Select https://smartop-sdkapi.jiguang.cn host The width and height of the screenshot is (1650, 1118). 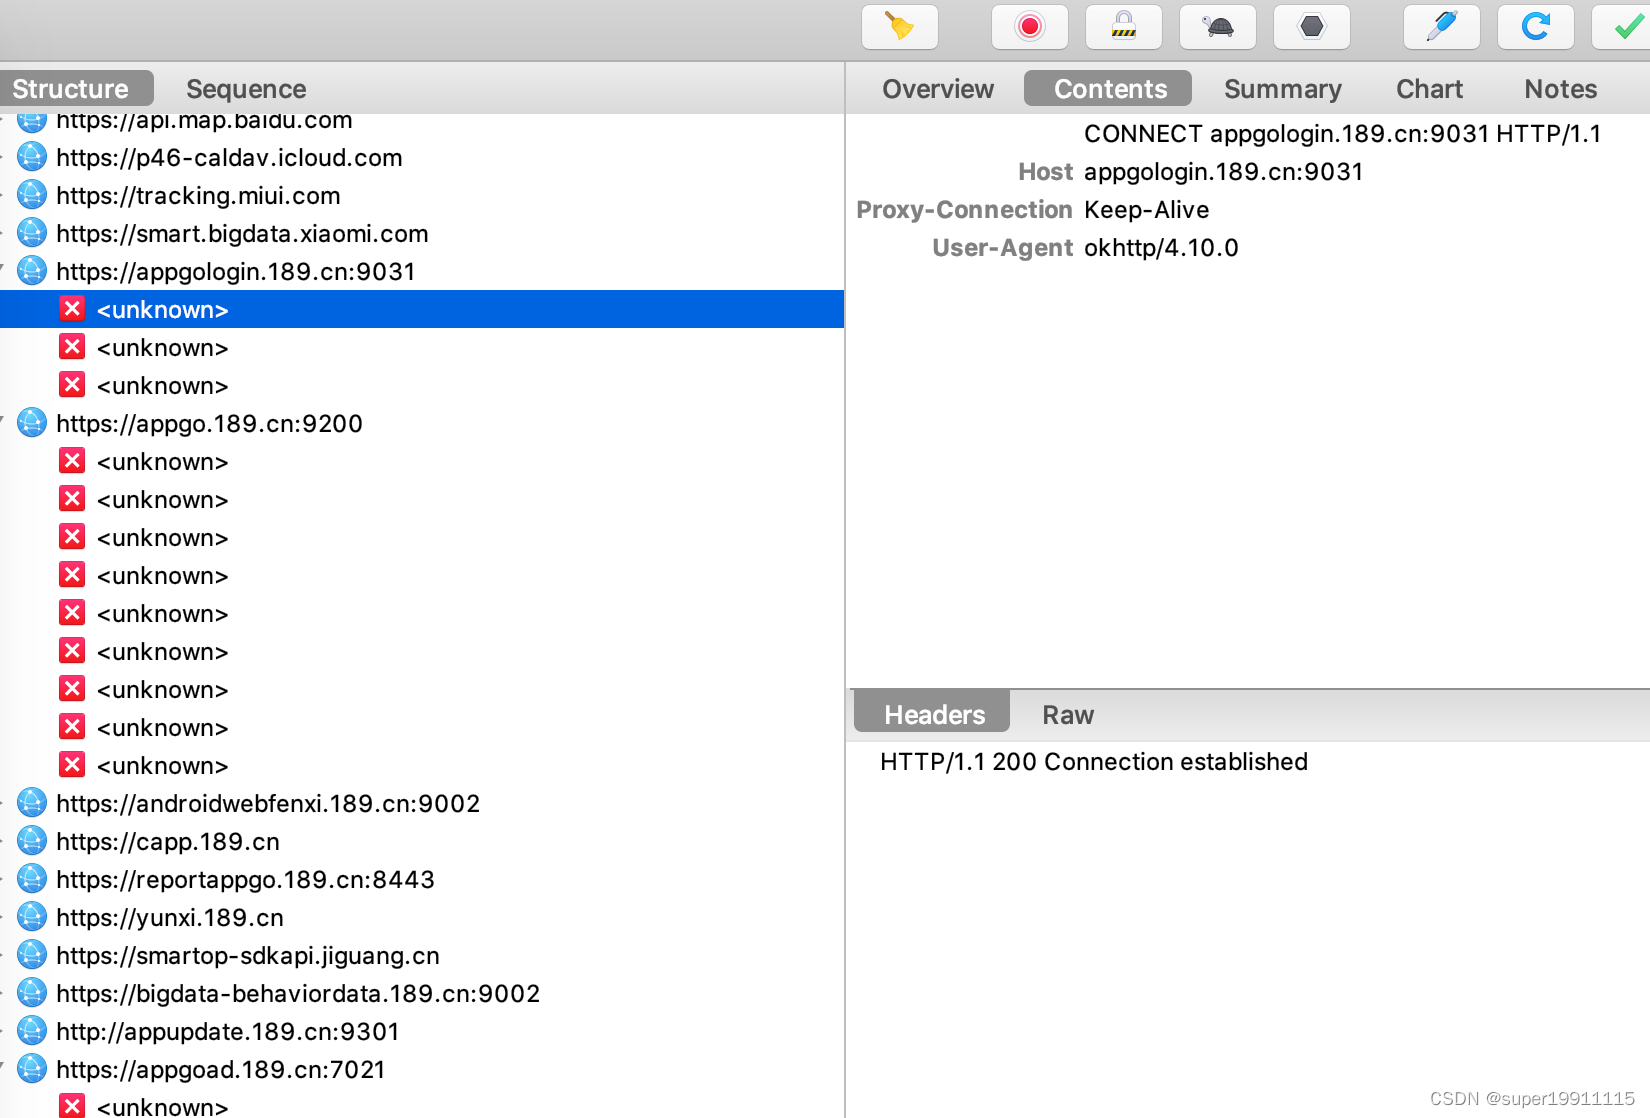pos(248,955)
